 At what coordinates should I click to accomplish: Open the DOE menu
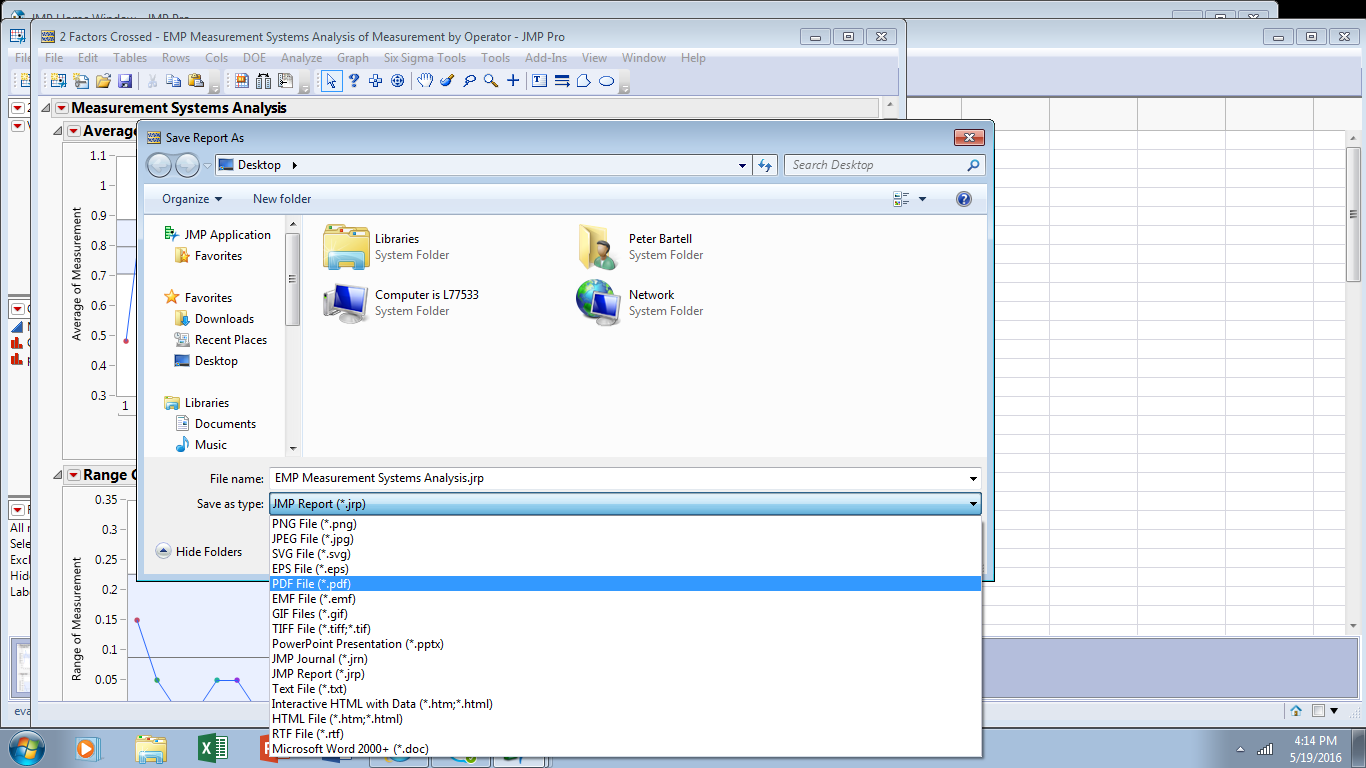click(254, 57)
